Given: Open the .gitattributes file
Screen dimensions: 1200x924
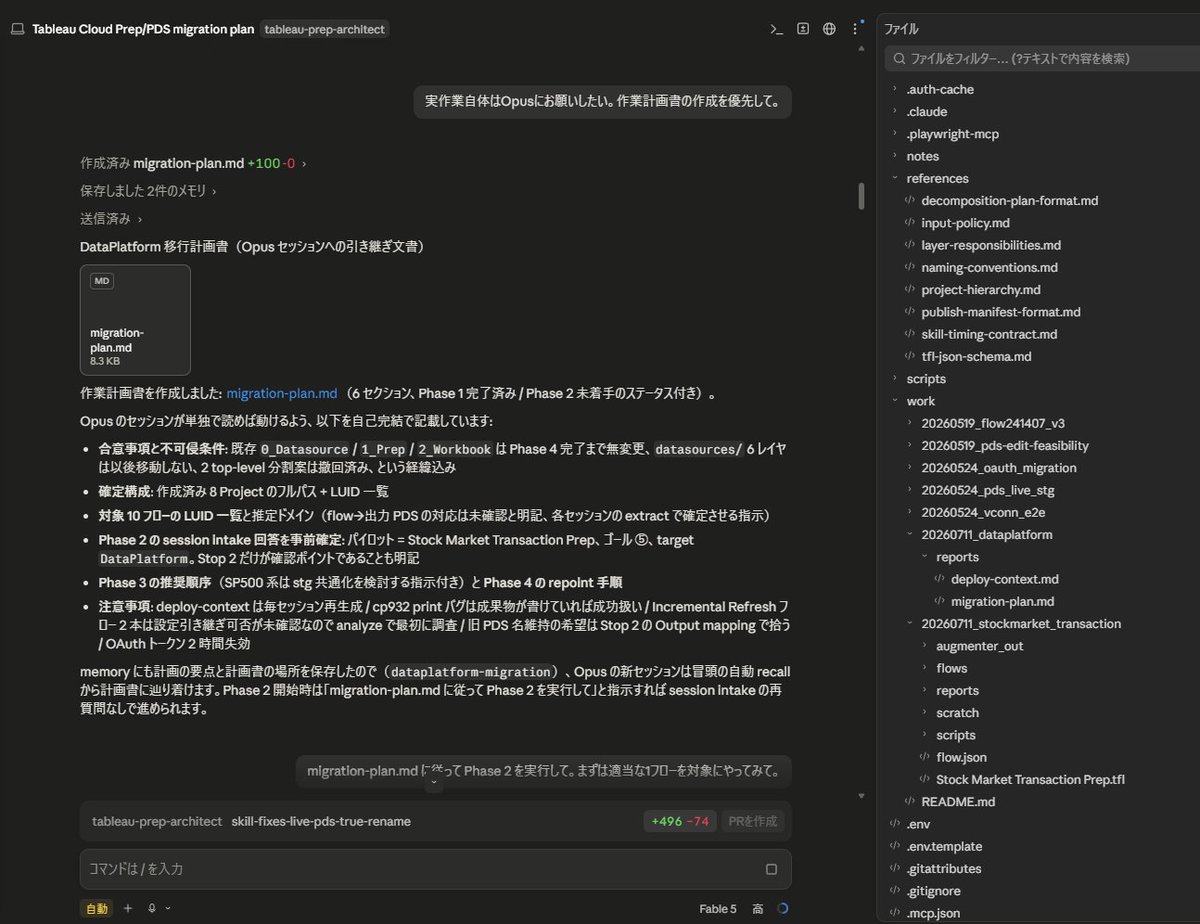Looking at the screenshot, I should point(943,869).
